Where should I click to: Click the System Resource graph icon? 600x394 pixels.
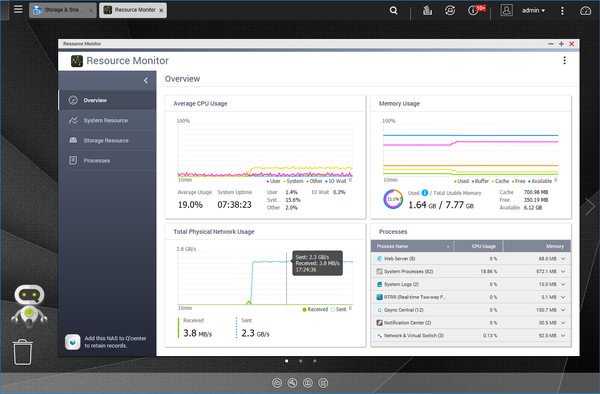[73, 120]
